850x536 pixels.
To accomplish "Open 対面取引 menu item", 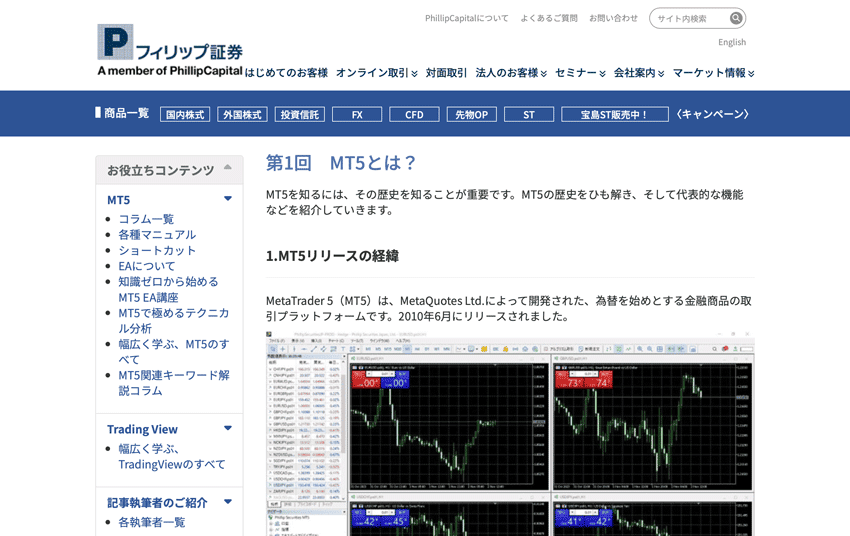I will click(x=446, y=73).
